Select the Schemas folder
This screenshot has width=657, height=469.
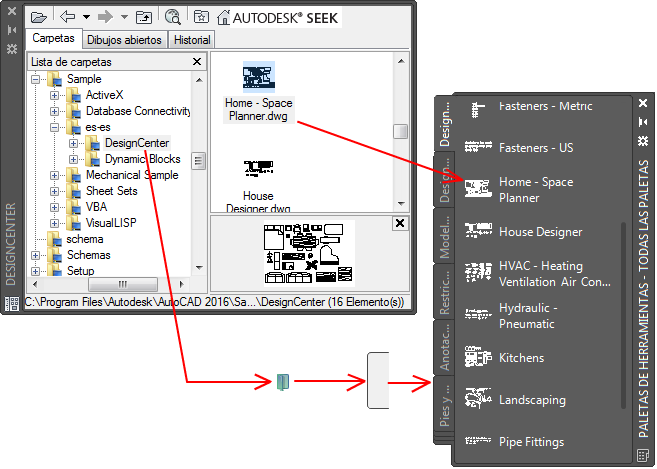pos(88,255)
